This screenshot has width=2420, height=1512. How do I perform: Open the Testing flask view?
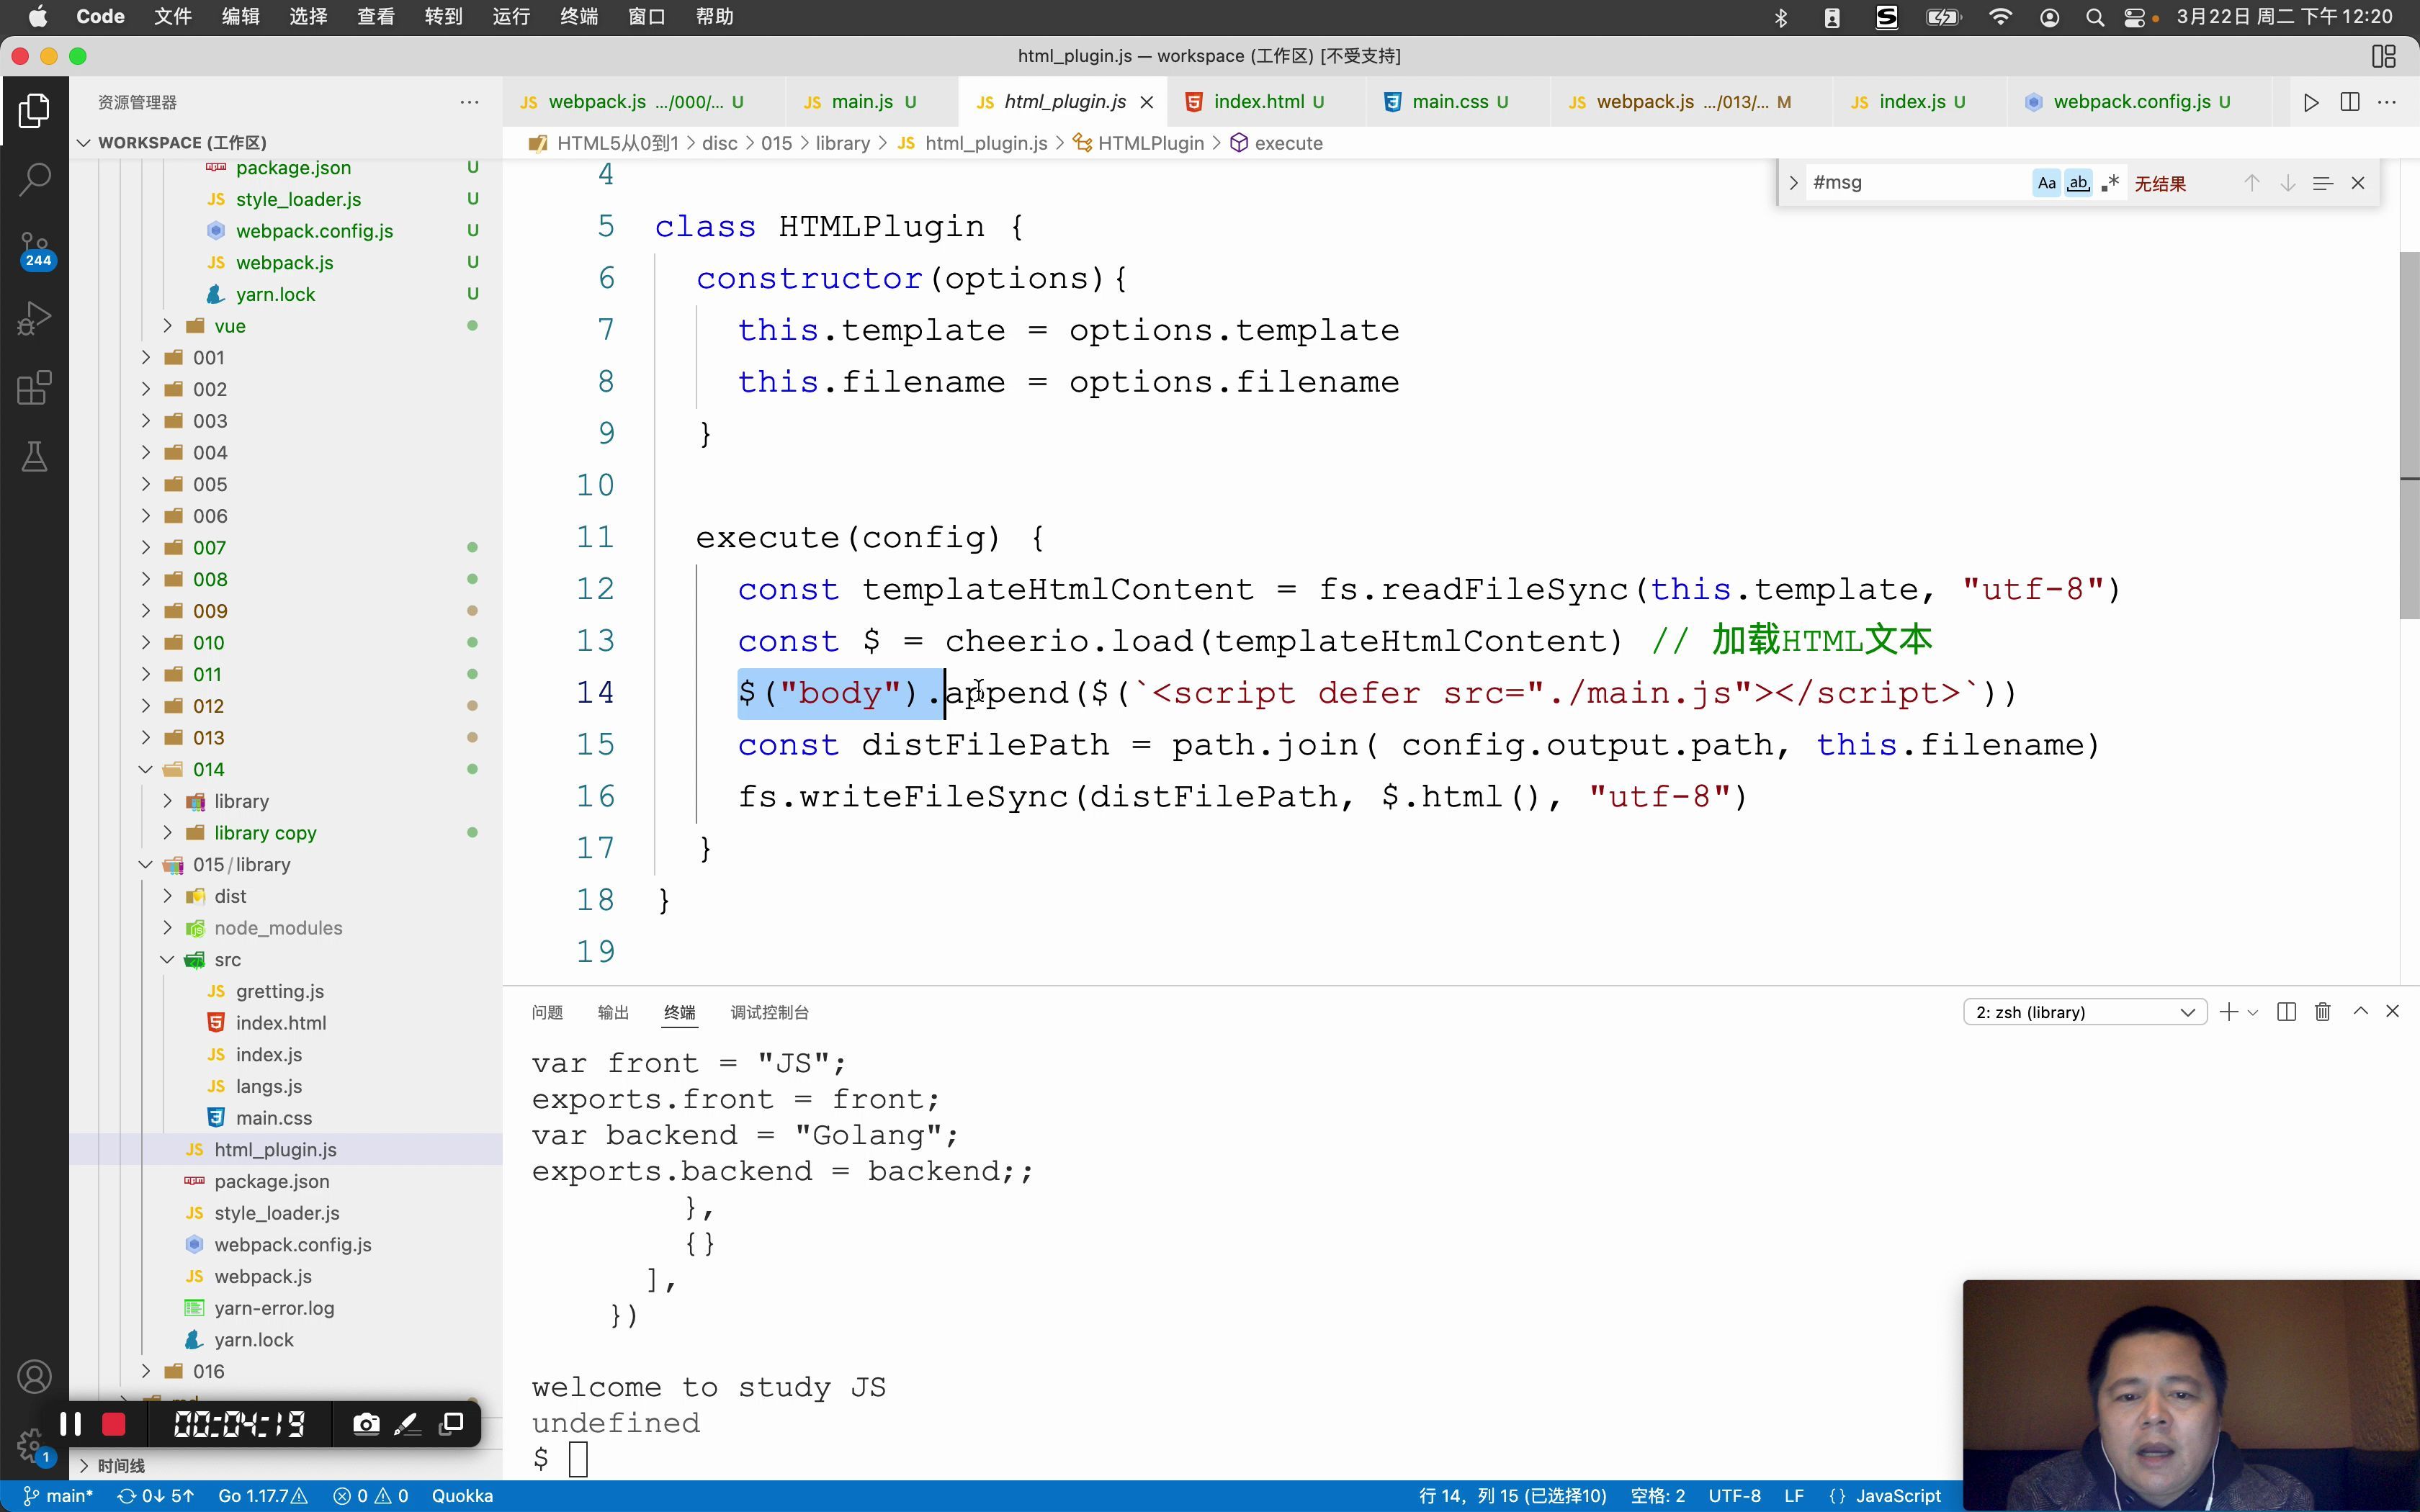[x=34, y=457]
